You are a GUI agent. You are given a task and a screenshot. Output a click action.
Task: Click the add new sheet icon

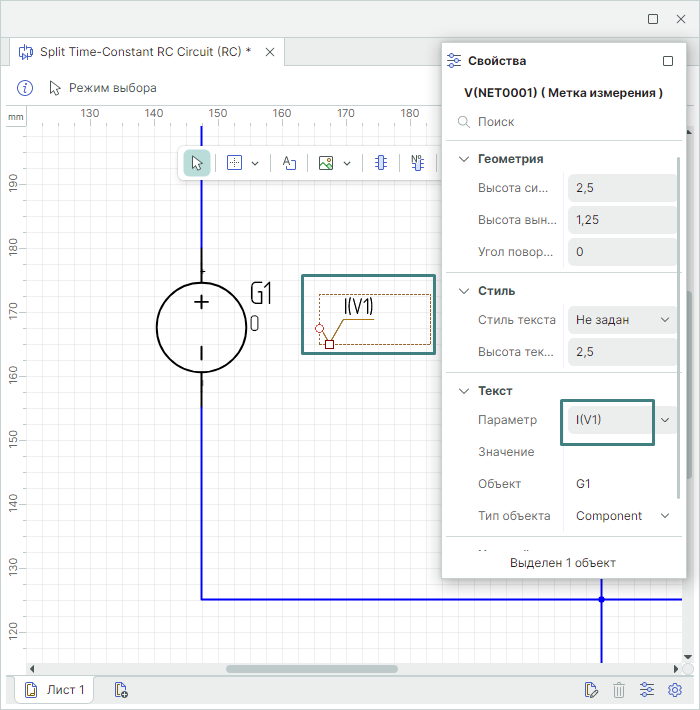[121, 690]
